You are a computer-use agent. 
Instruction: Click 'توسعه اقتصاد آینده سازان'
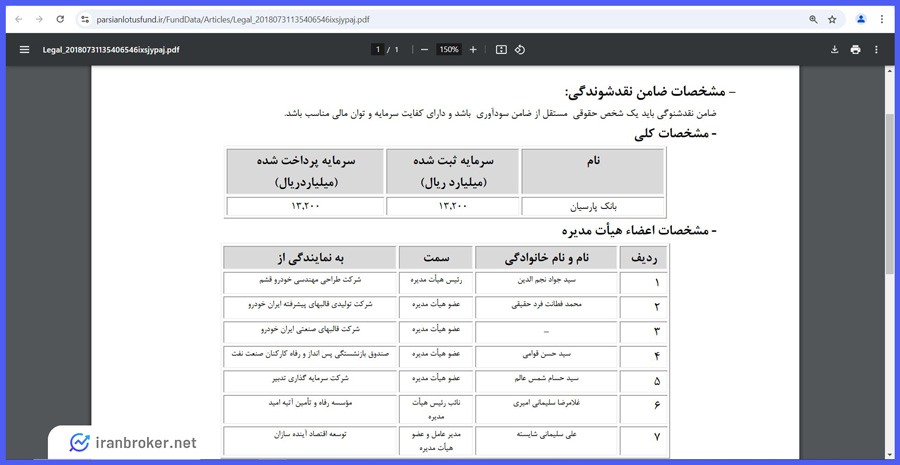(310, 435)
